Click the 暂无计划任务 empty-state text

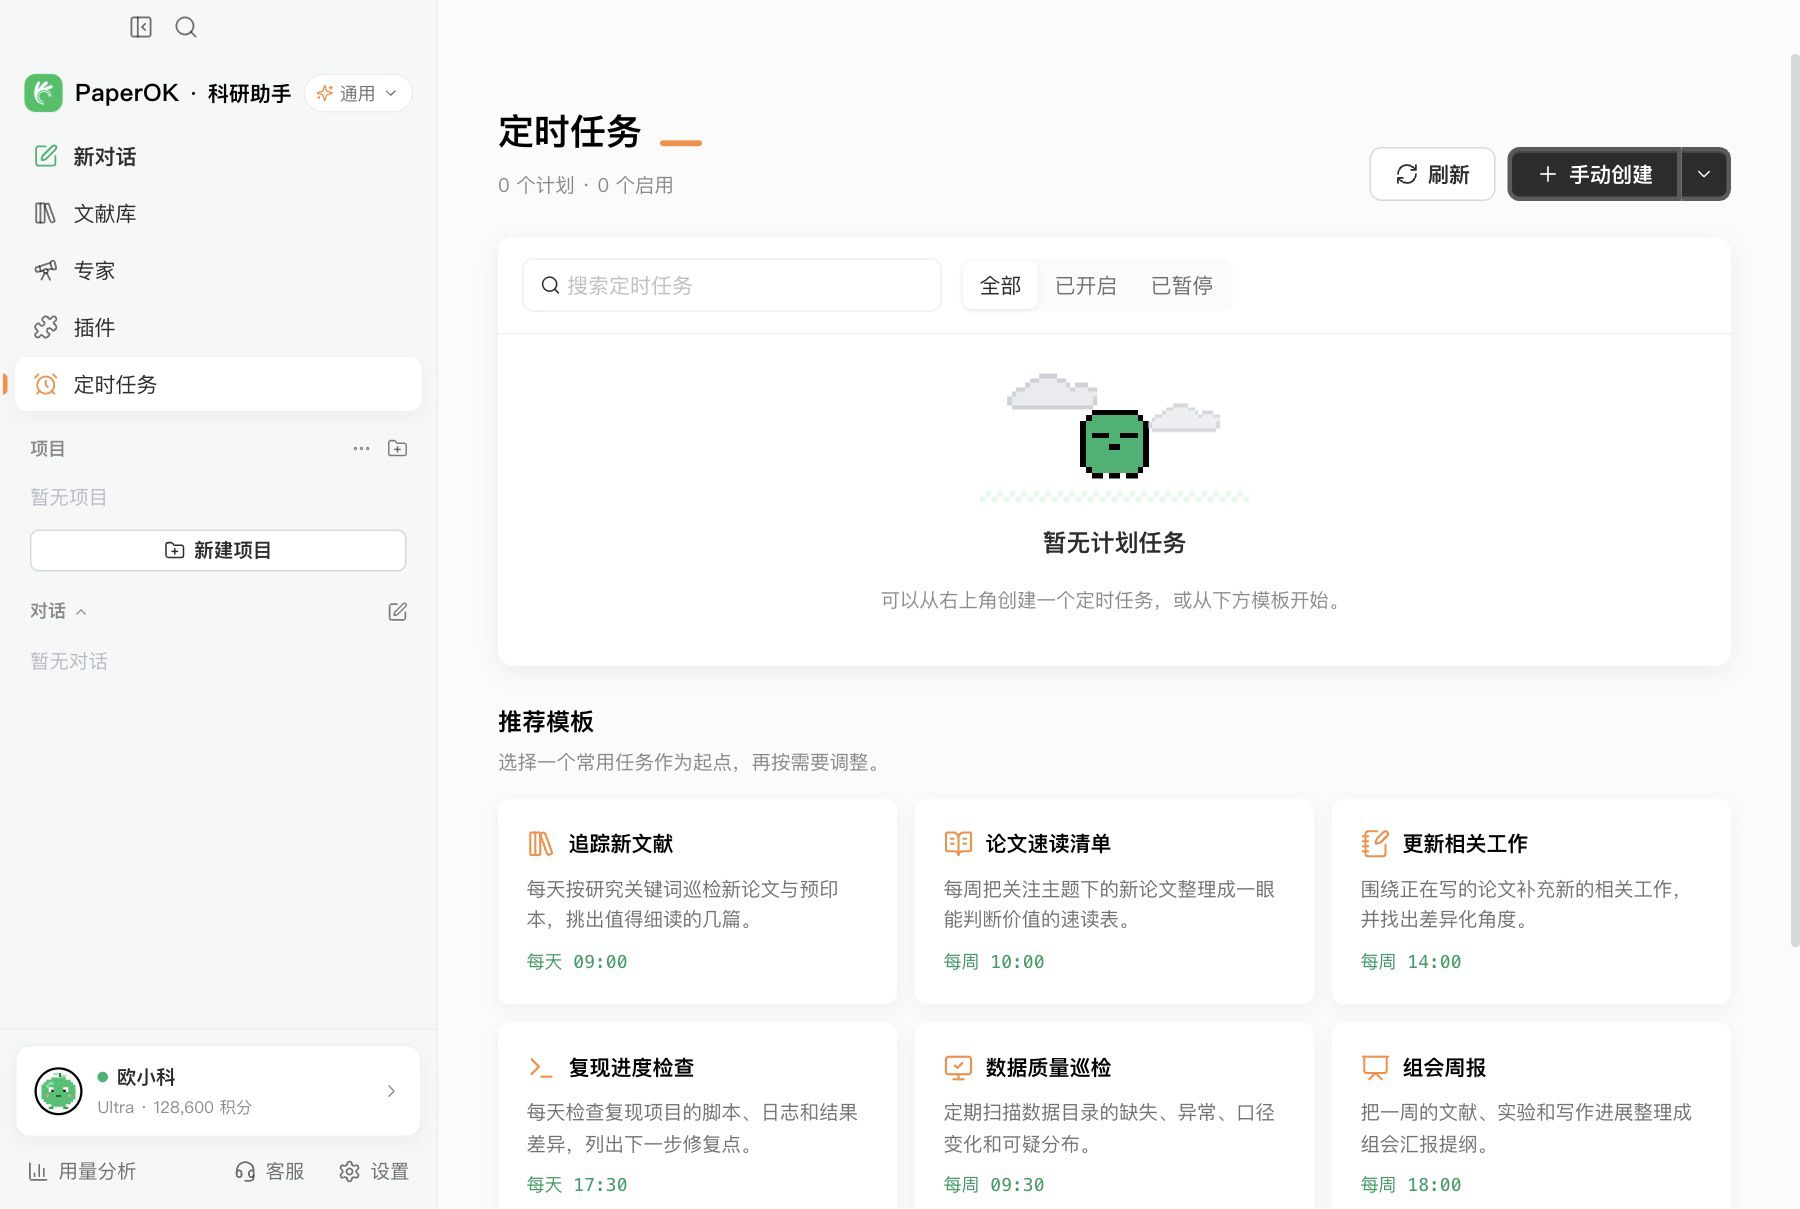[x=1114, y=542]
